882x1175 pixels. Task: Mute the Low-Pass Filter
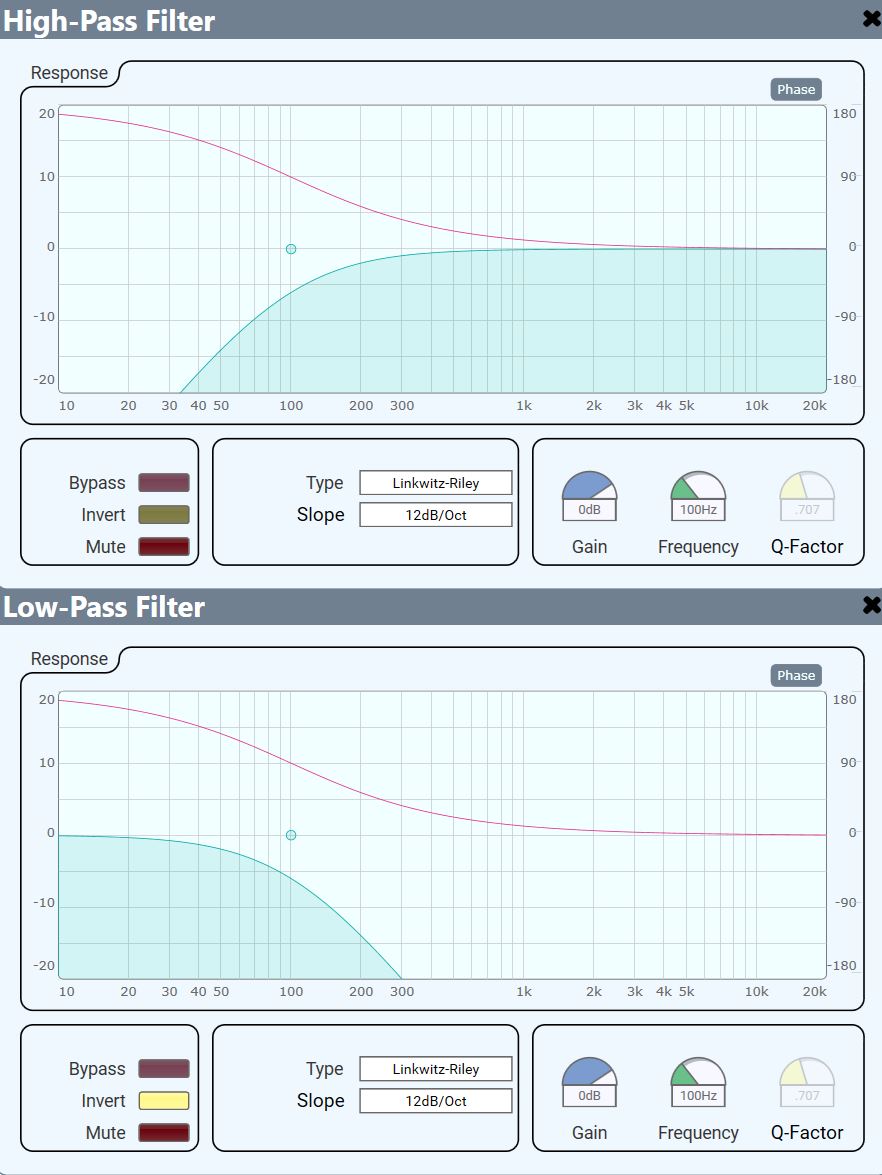[164, 1133]
